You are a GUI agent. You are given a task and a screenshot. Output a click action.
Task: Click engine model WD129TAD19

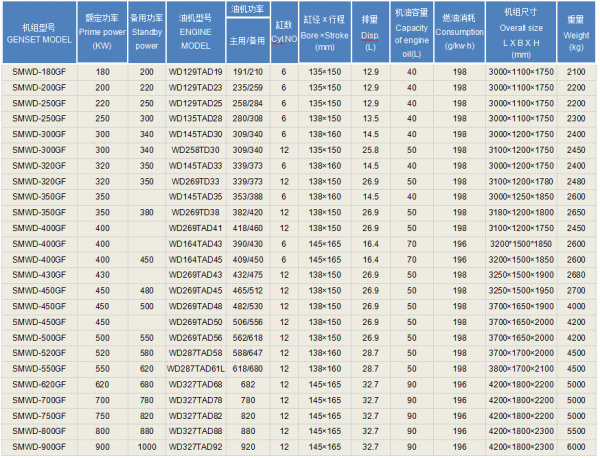(196, 72)
